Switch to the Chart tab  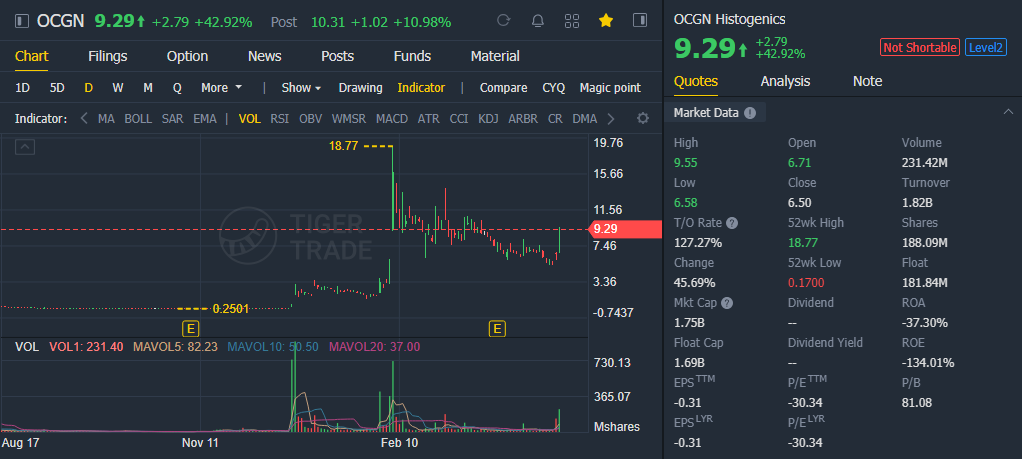coord(32,56)
